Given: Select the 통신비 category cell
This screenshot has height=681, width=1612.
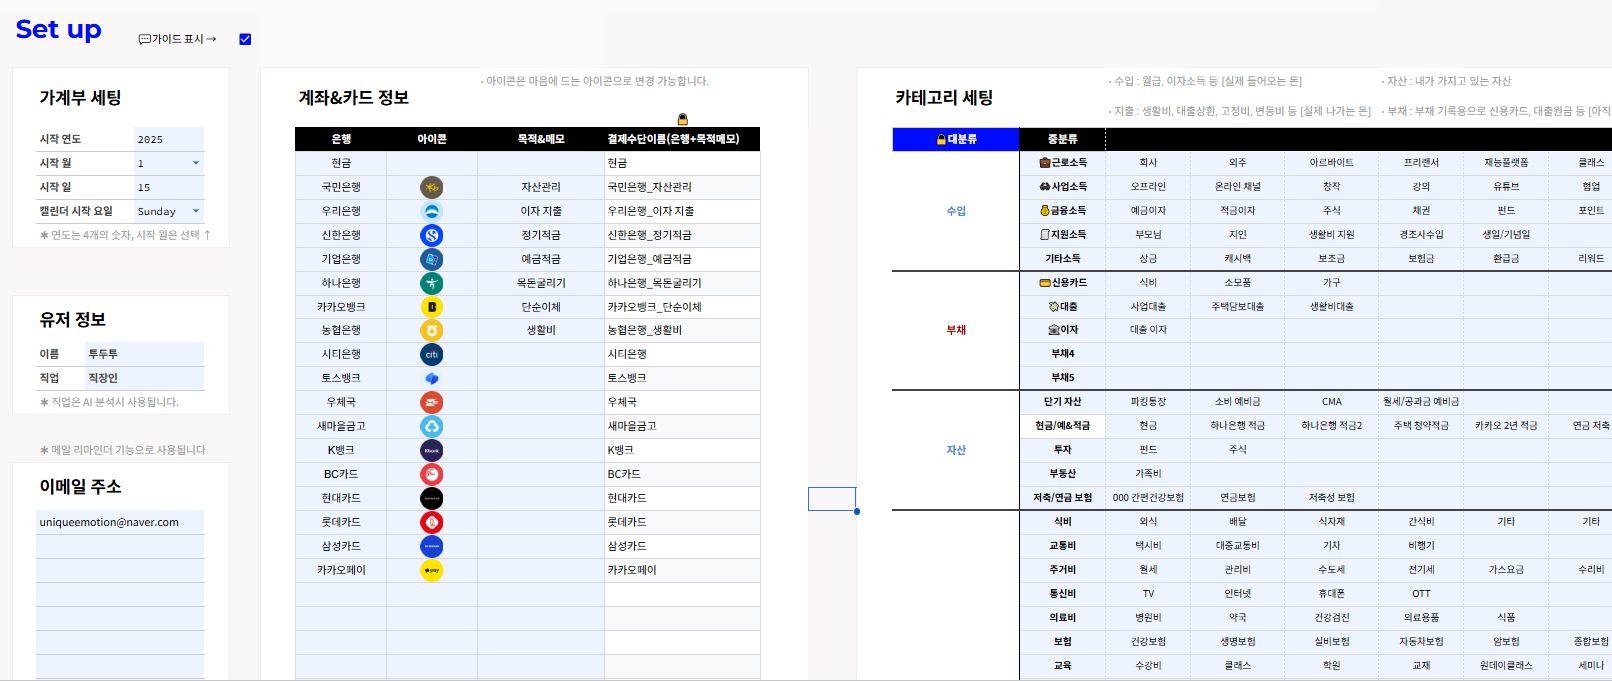Looking at the screenshot, I should point(1062,594).
